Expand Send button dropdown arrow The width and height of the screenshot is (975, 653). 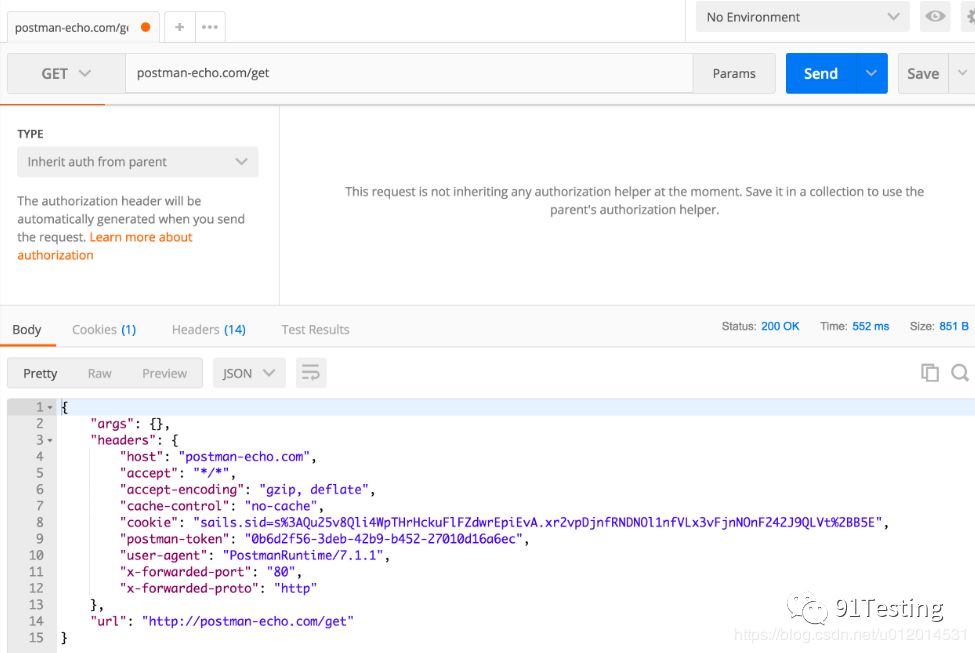coord(871,73)
